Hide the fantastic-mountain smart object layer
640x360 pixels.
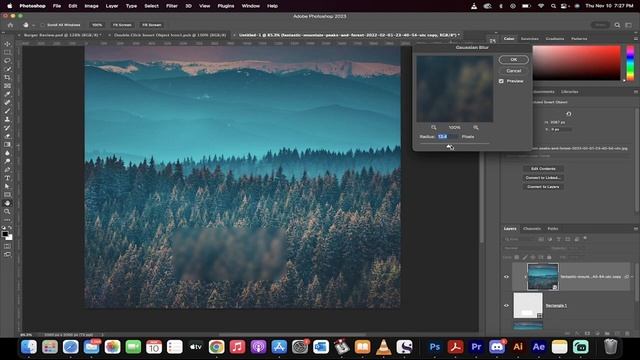pos(507,277)
